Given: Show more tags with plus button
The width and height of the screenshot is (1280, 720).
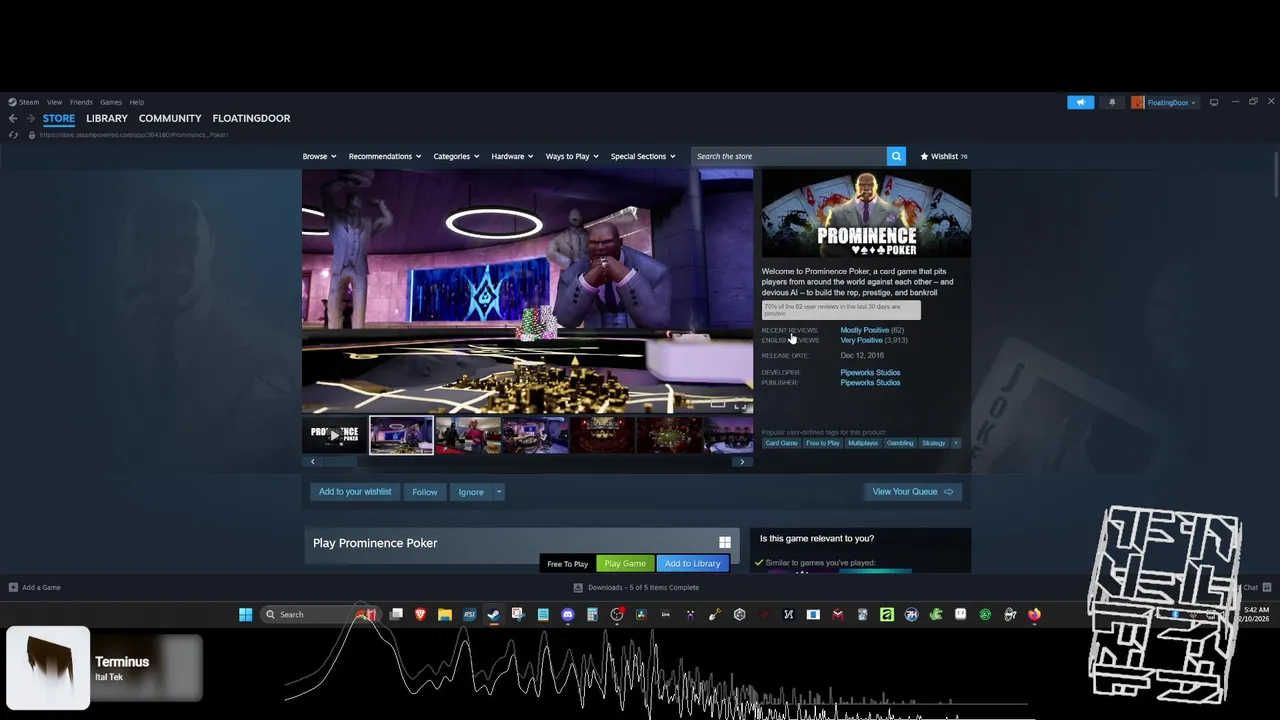Looking at the screenshot, I should click(955, 443).
